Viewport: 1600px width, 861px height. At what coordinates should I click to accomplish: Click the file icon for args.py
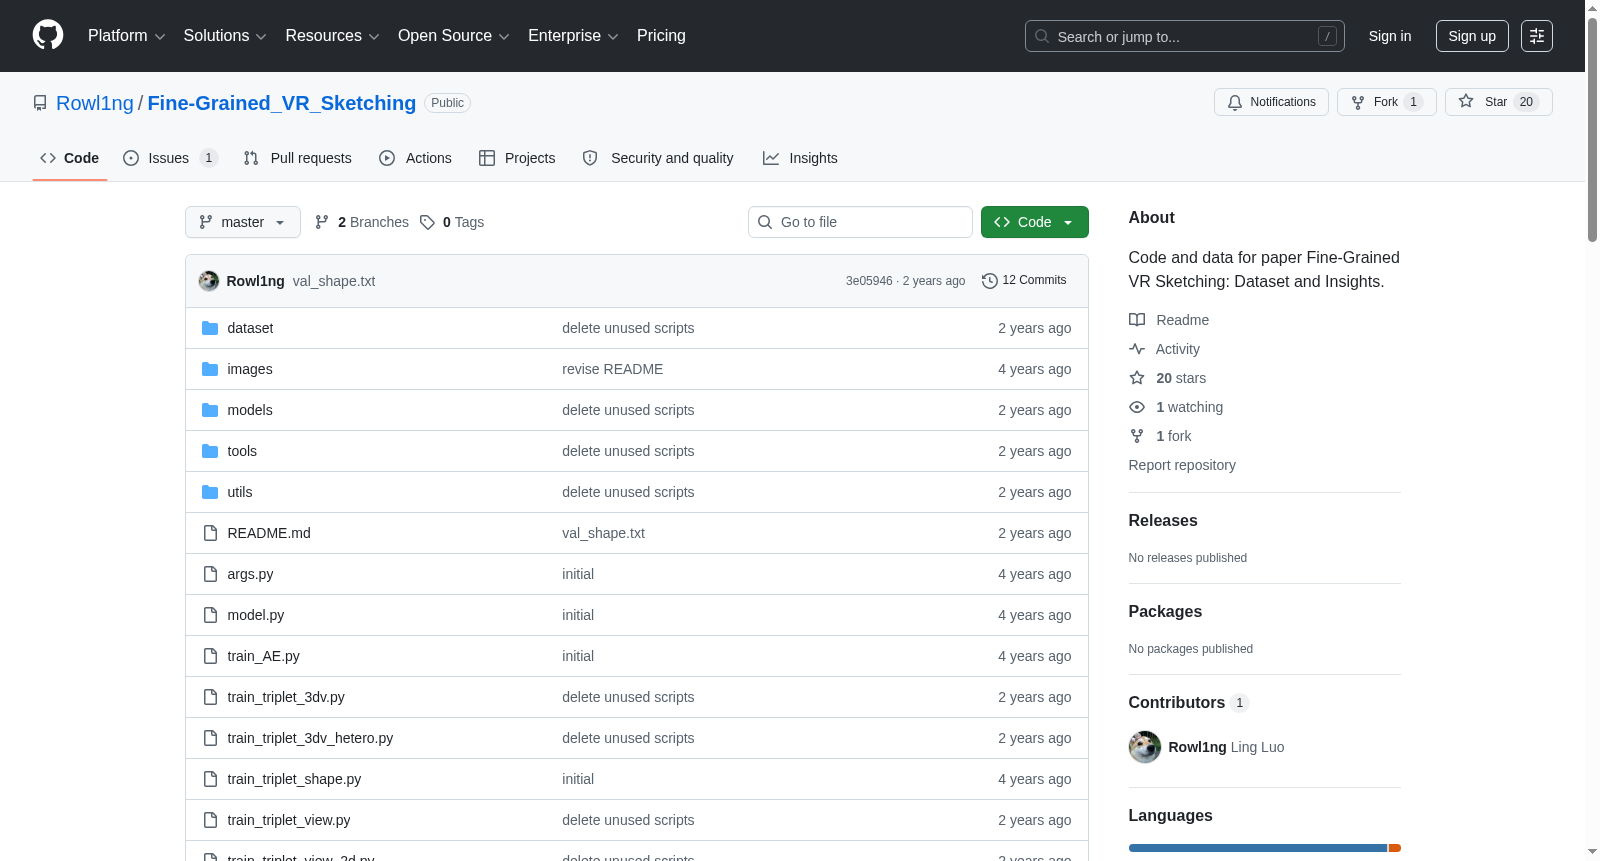click(210, 574)
